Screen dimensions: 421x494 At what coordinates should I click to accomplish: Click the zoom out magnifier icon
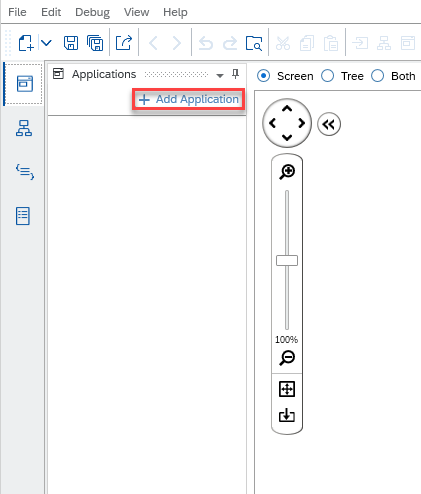tap(287, 358)
